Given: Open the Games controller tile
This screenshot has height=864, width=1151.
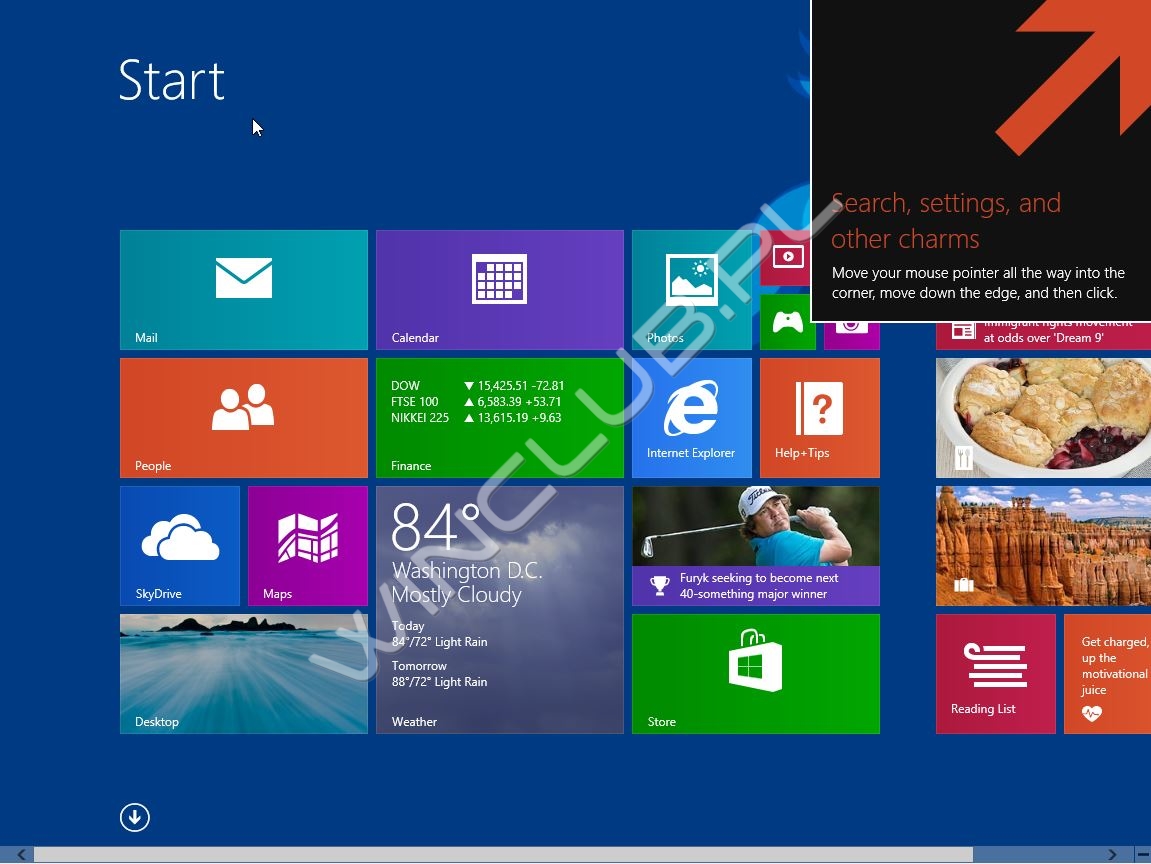Looking at the screenshot, I should pyautogui.click(x=788, y=322).
